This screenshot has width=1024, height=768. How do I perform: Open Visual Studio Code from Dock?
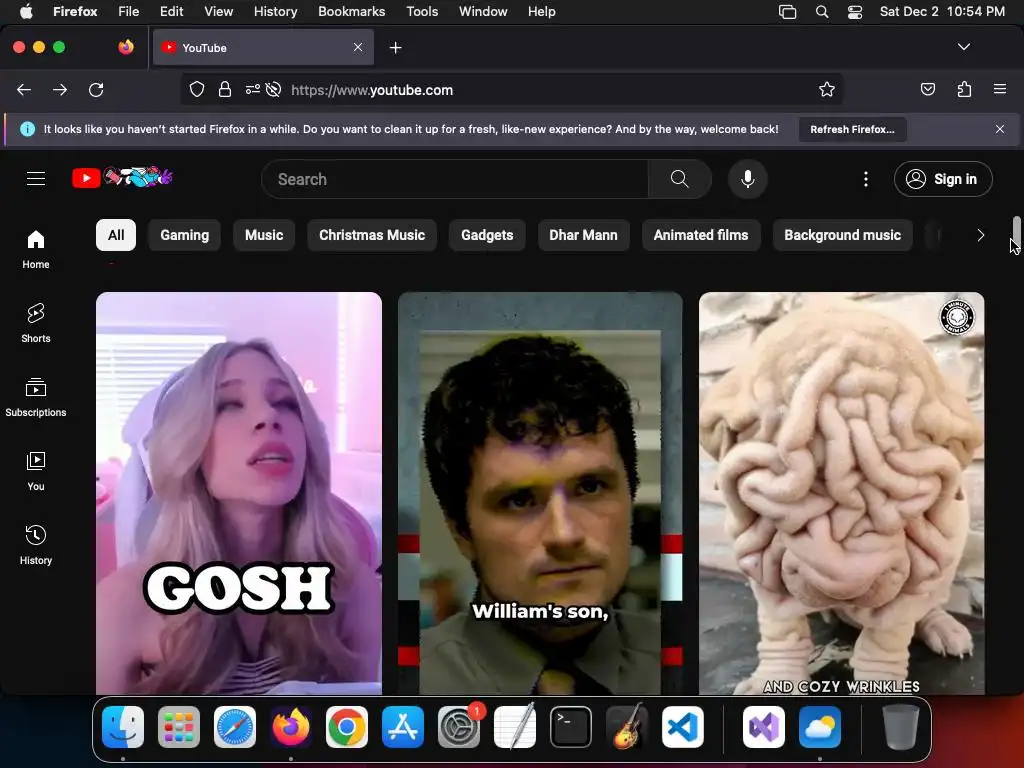click(682, 727)
